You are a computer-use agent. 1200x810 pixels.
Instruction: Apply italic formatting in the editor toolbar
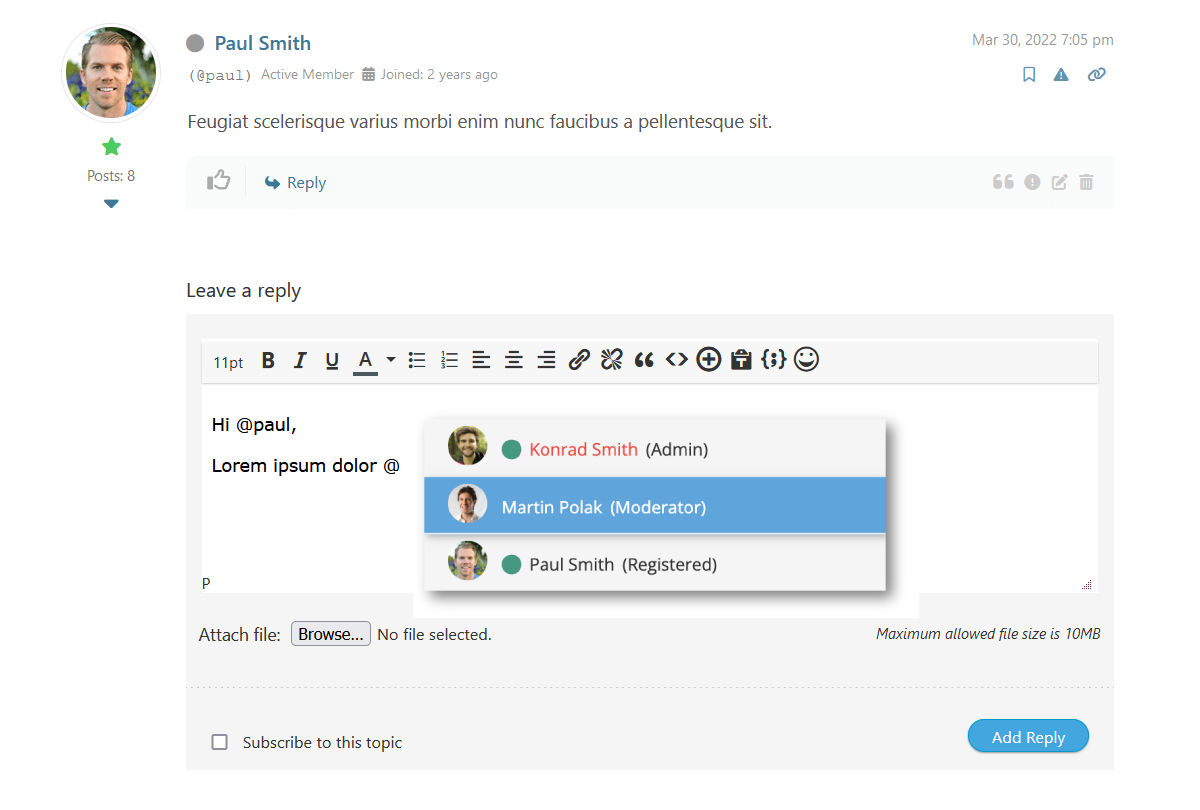300,360
